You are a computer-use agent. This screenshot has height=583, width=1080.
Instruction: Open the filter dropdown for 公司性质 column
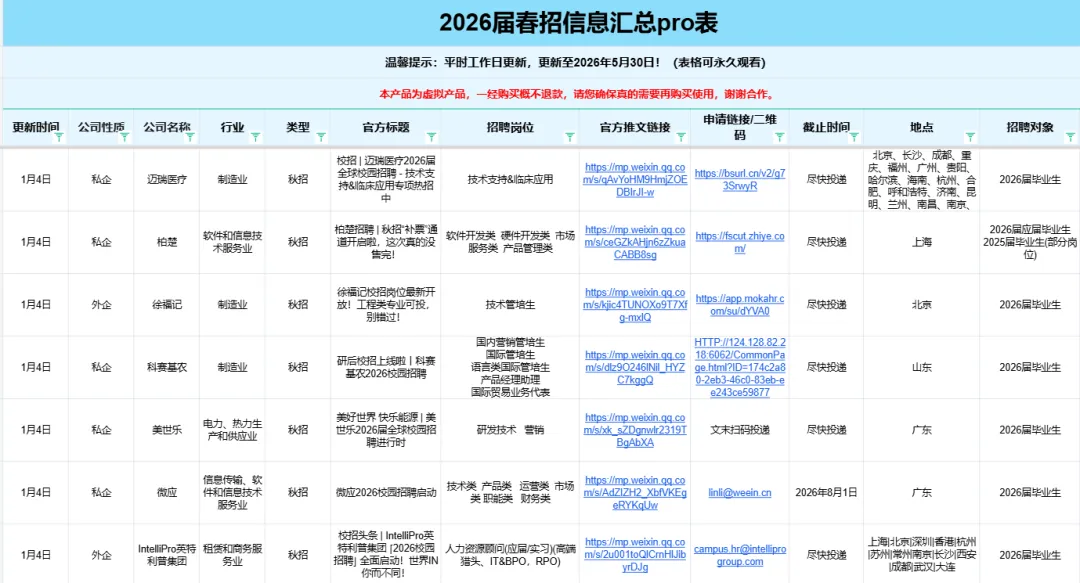pyautogui.click(x=125, y=137)
